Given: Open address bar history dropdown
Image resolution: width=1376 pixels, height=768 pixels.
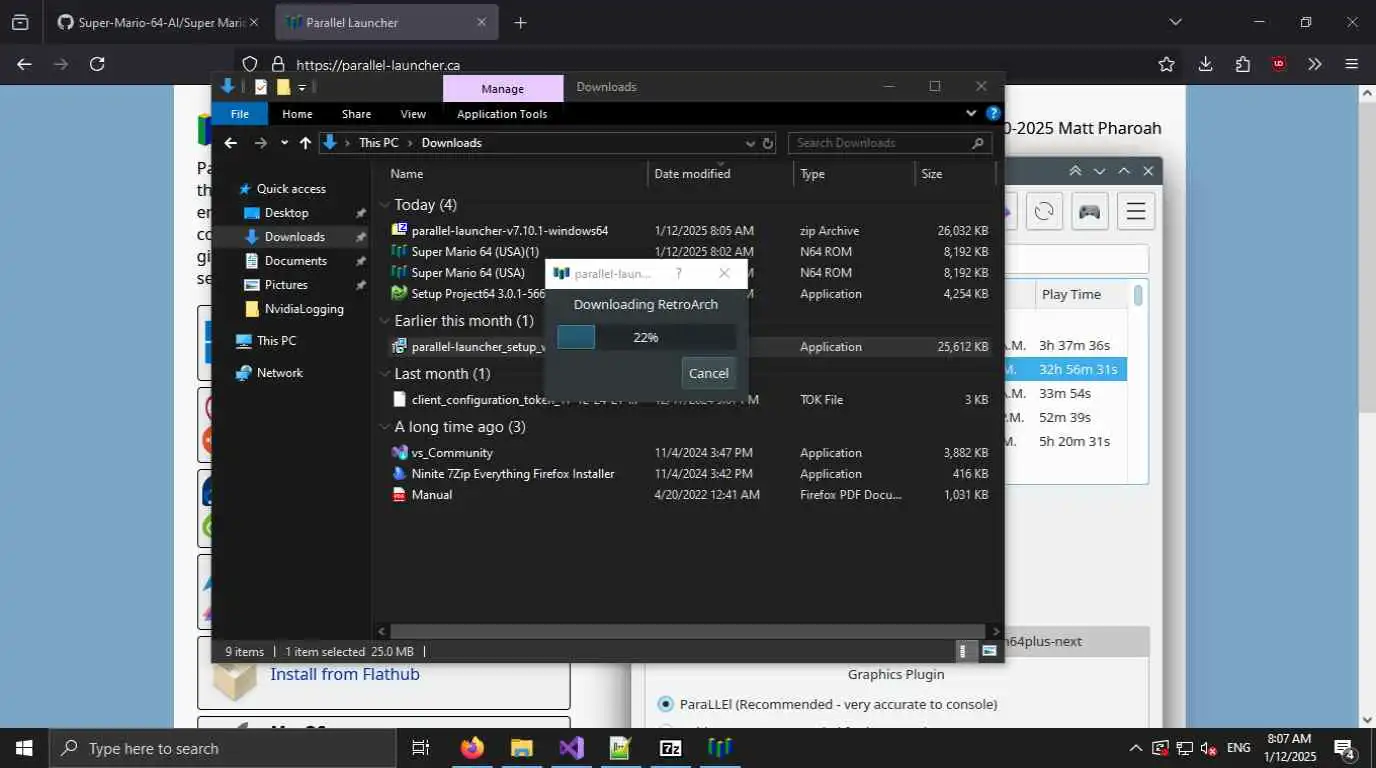Looking at the screenshot, I should [750, 143].
